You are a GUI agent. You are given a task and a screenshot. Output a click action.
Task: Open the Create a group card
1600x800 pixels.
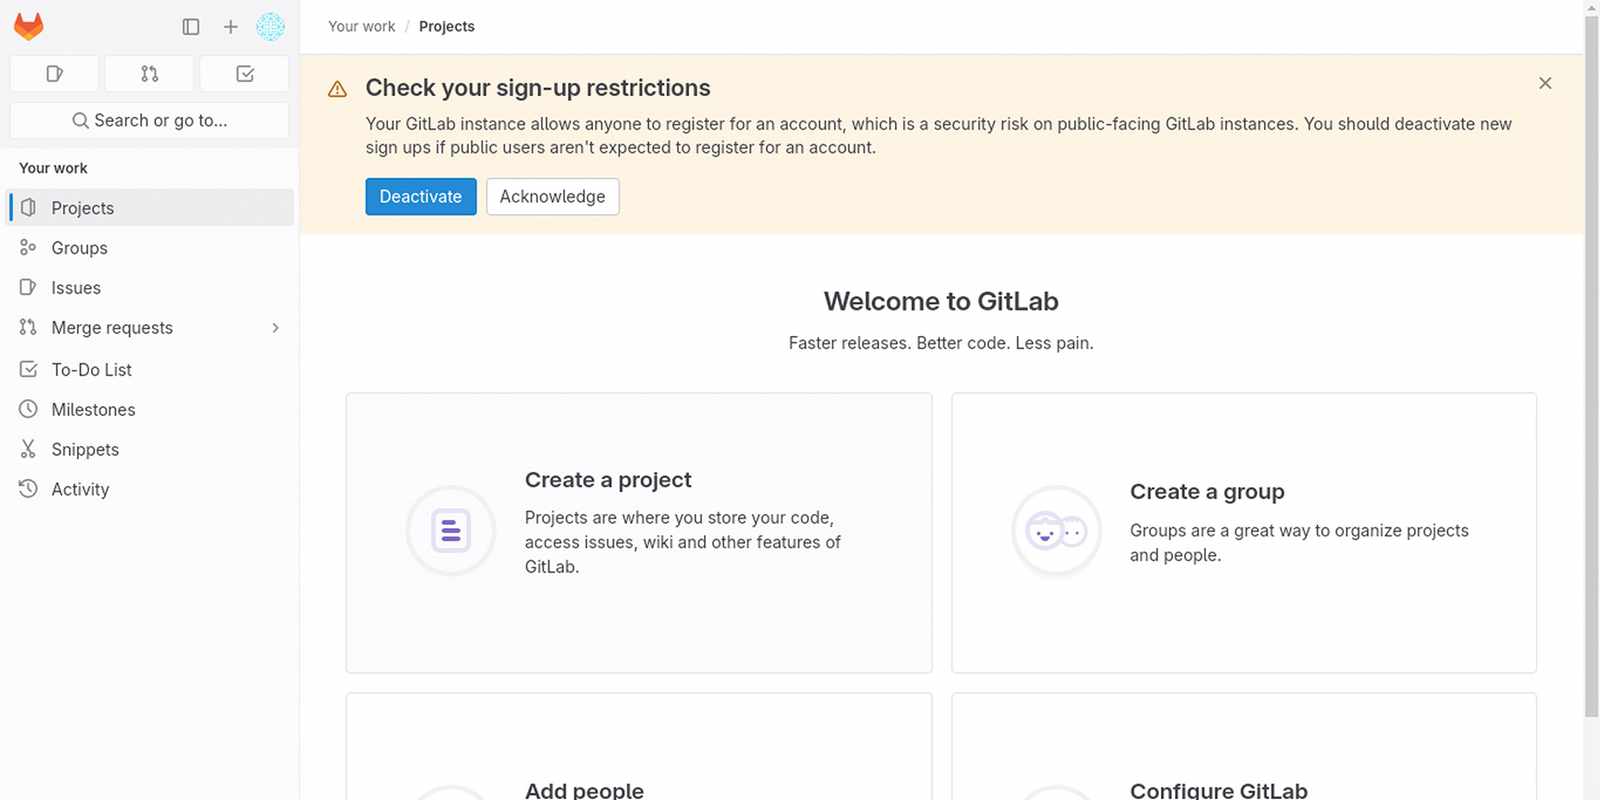click(x=1244, y=533)
